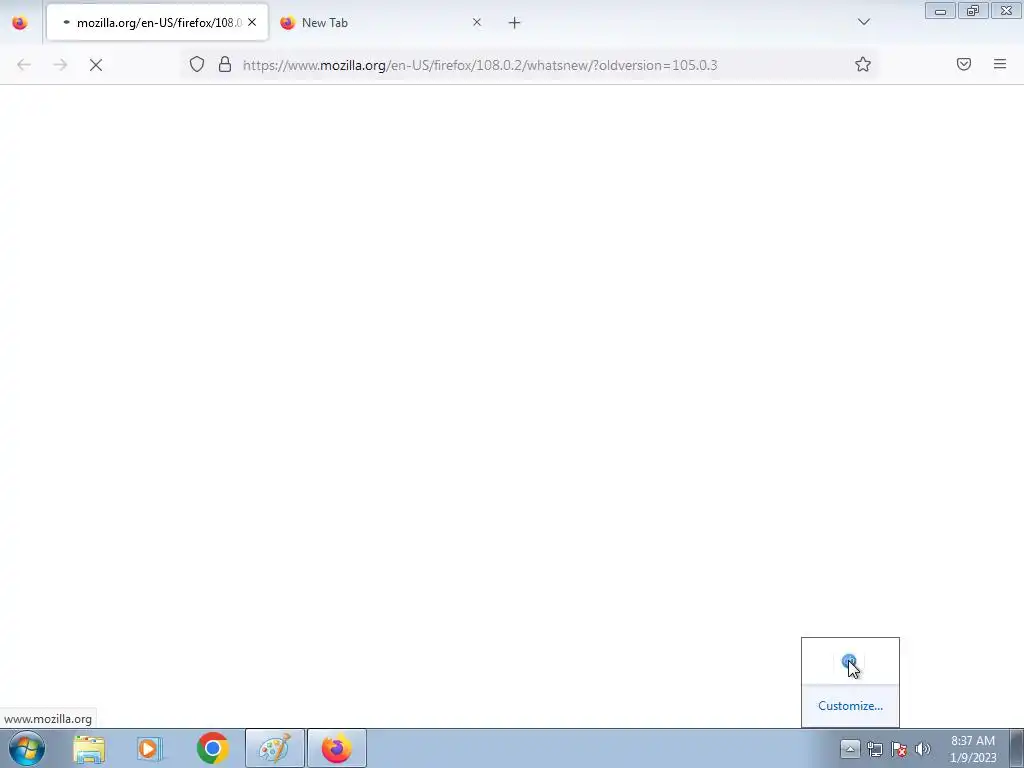Image resolution: width=1024 pixels, height=768 pixels.
Task: Switch to Paint in taskbar
Action: point(275,748)
